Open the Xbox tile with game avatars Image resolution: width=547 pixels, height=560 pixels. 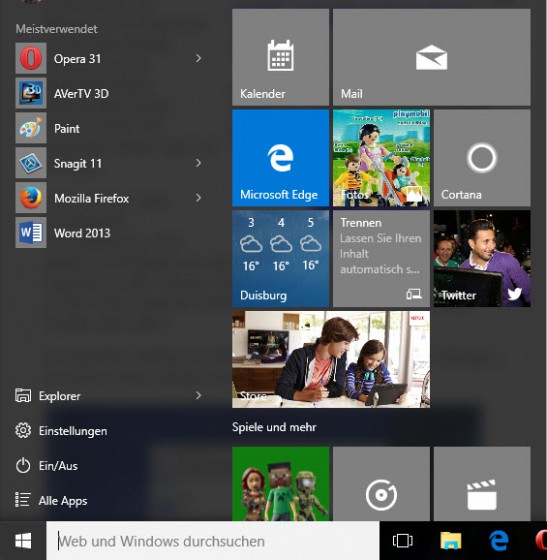pyautogui.click(x=280, y=484)
